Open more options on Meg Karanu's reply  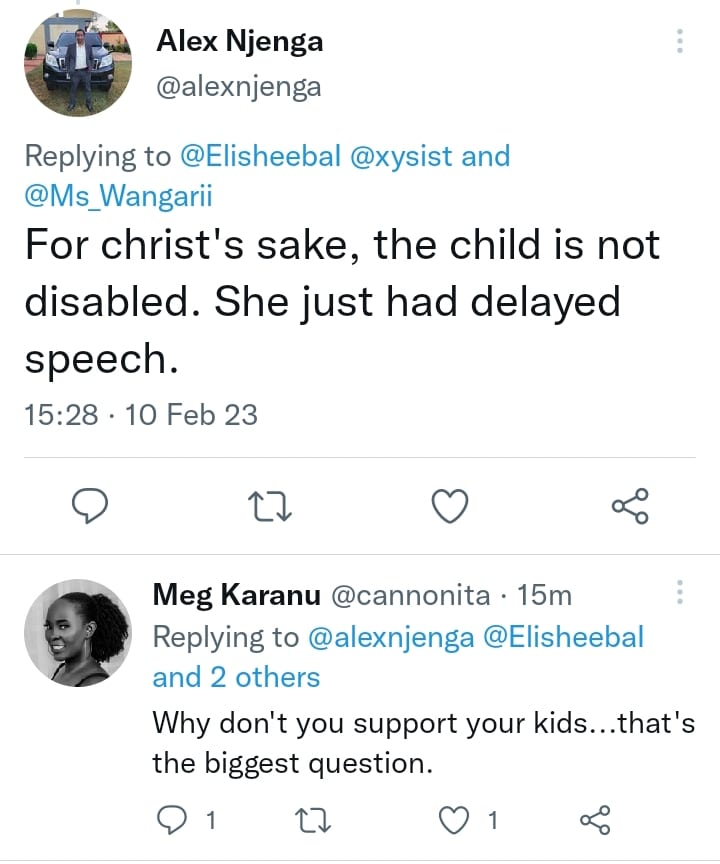tap(680, 592)
